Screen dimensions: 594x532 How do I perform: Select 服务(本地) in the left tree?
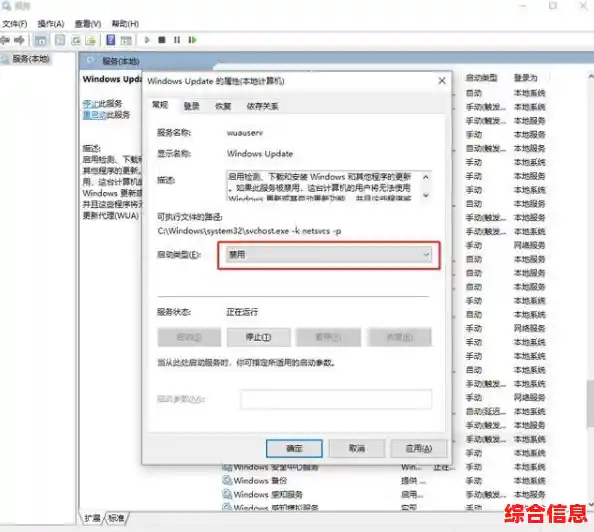coord(31,59)
